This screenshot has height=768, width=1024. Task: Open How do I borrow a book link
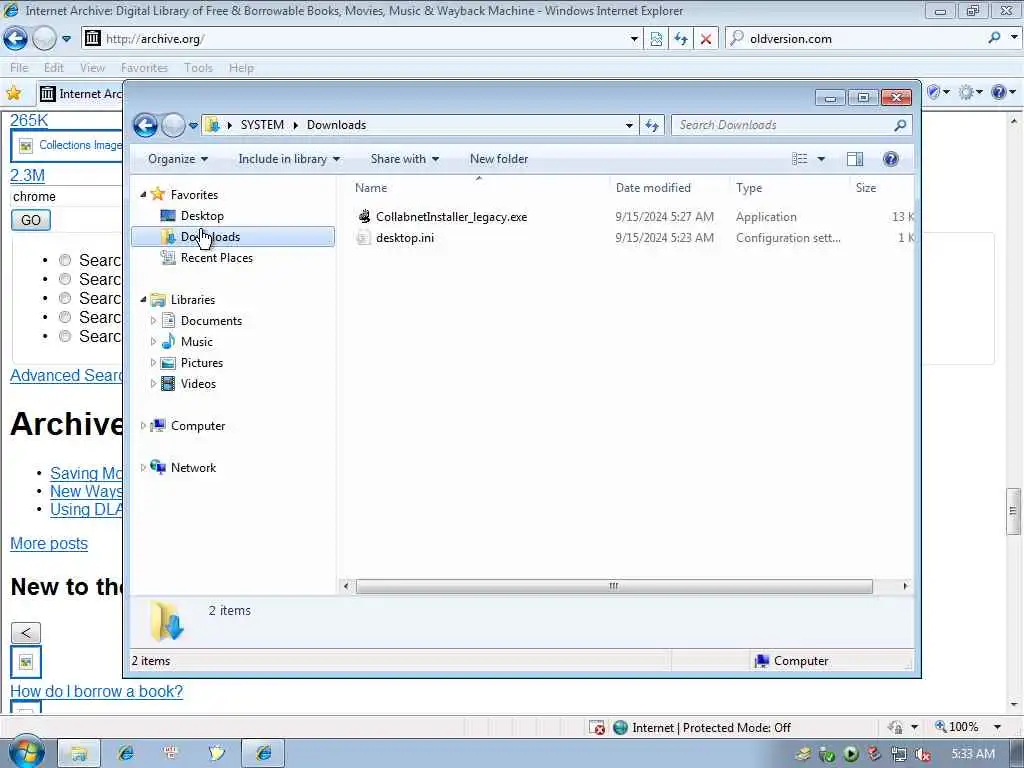[x=97, y=691]
